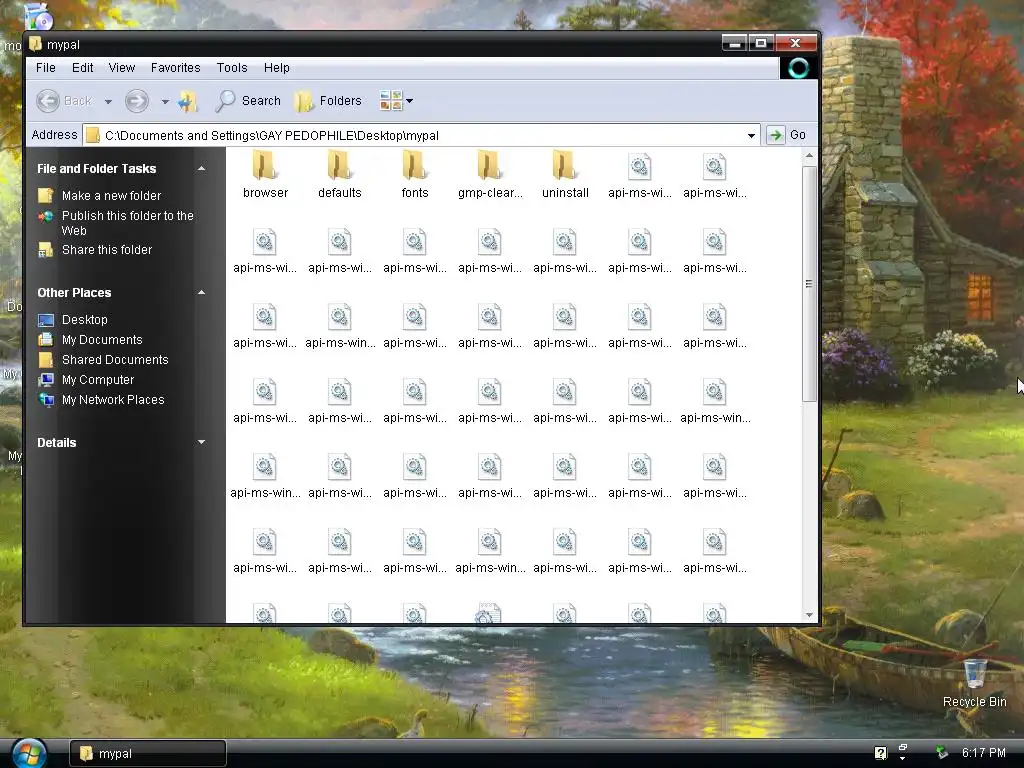The image size is (1024, 768).
Task: Click the Make a new folder link
Action: coord(112,195)
